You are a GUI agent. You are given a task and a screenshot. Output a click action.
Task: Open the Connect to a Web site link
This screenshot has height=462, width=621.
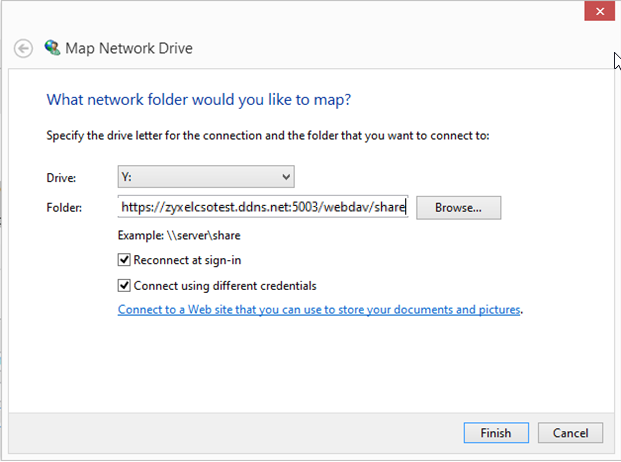point(319,310)
